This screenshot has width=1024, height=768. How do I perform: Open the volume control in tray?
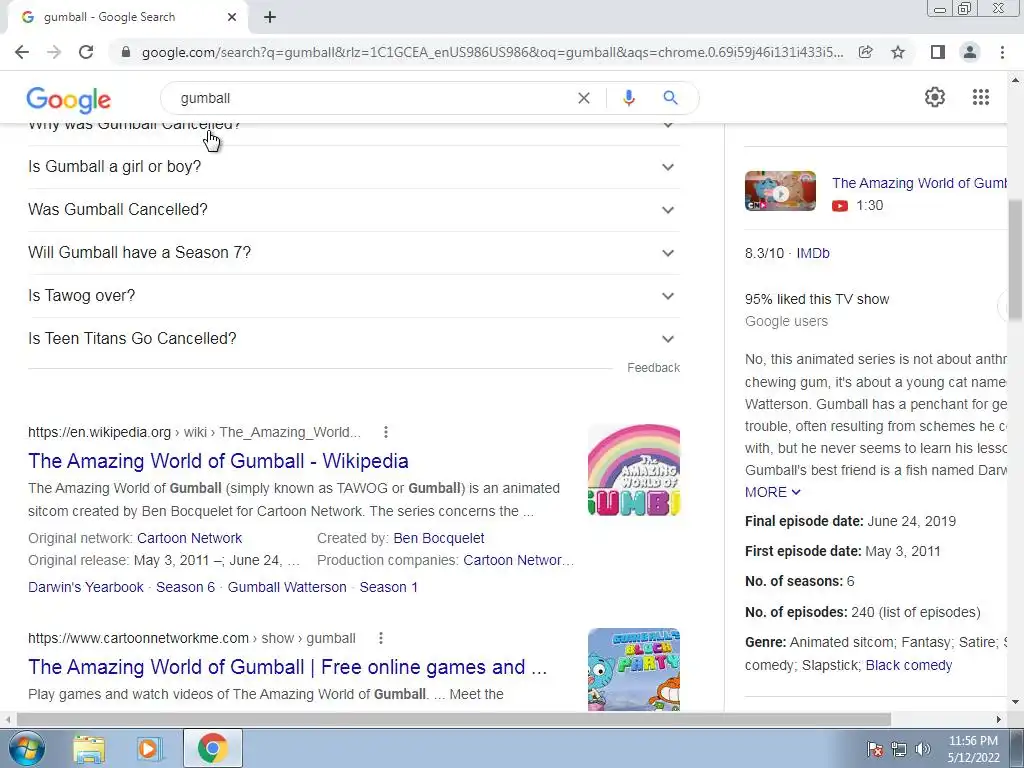click(922, 749)
